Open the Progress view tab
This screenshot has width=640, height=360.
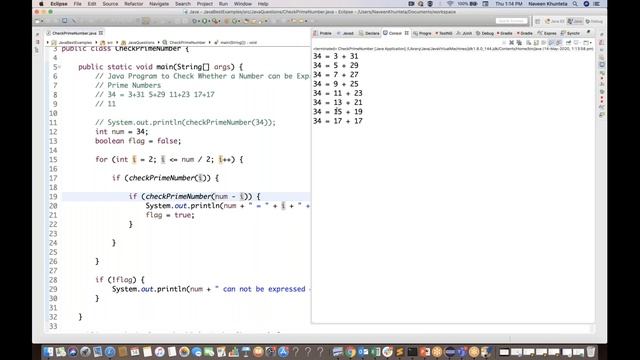[422, 33]
